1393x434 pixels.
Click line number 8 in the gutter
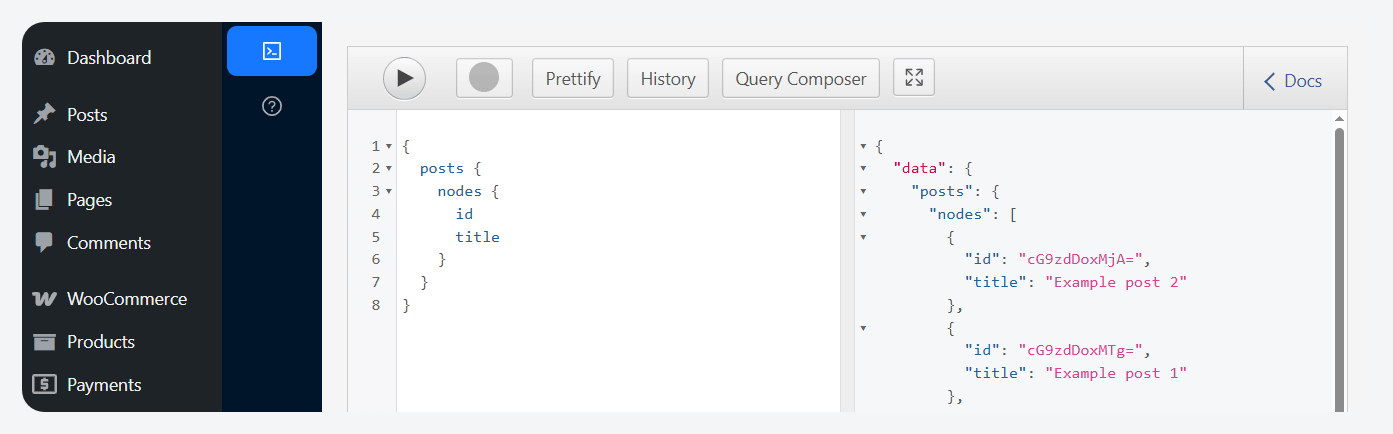tap(376, 305)
